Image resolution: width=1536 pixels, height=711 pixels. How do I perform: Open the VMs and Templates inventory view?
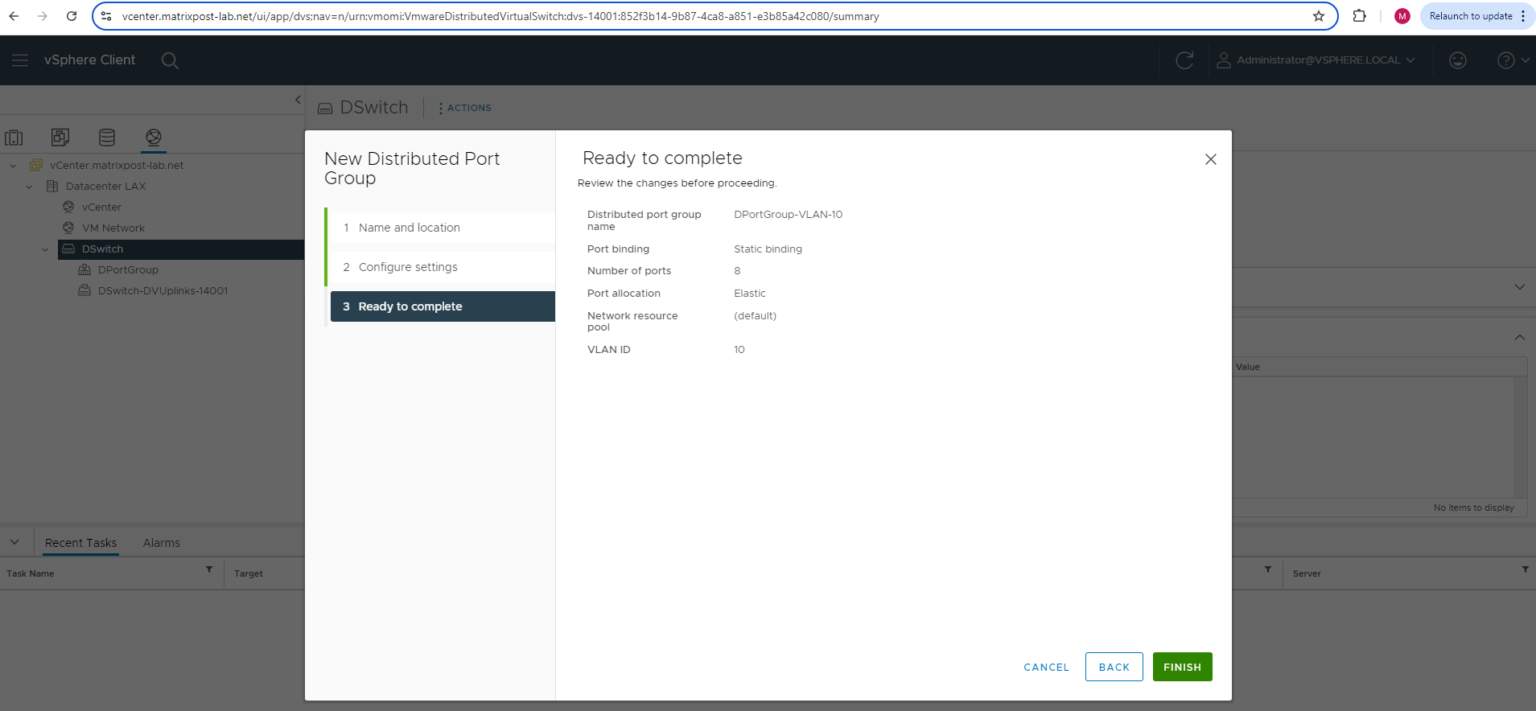tap(60, 137)
